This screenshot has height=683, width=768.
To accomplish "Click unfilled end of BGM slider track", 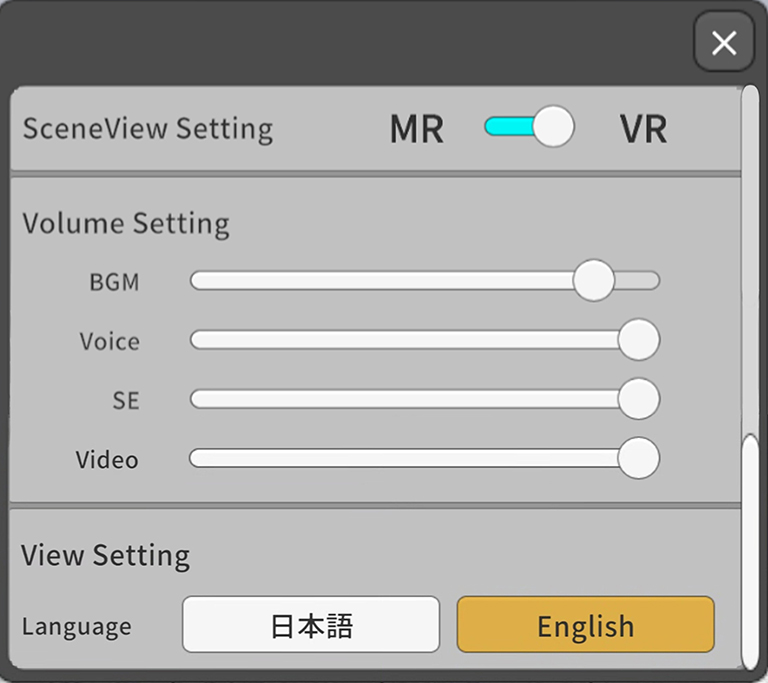I will [640, 280].
